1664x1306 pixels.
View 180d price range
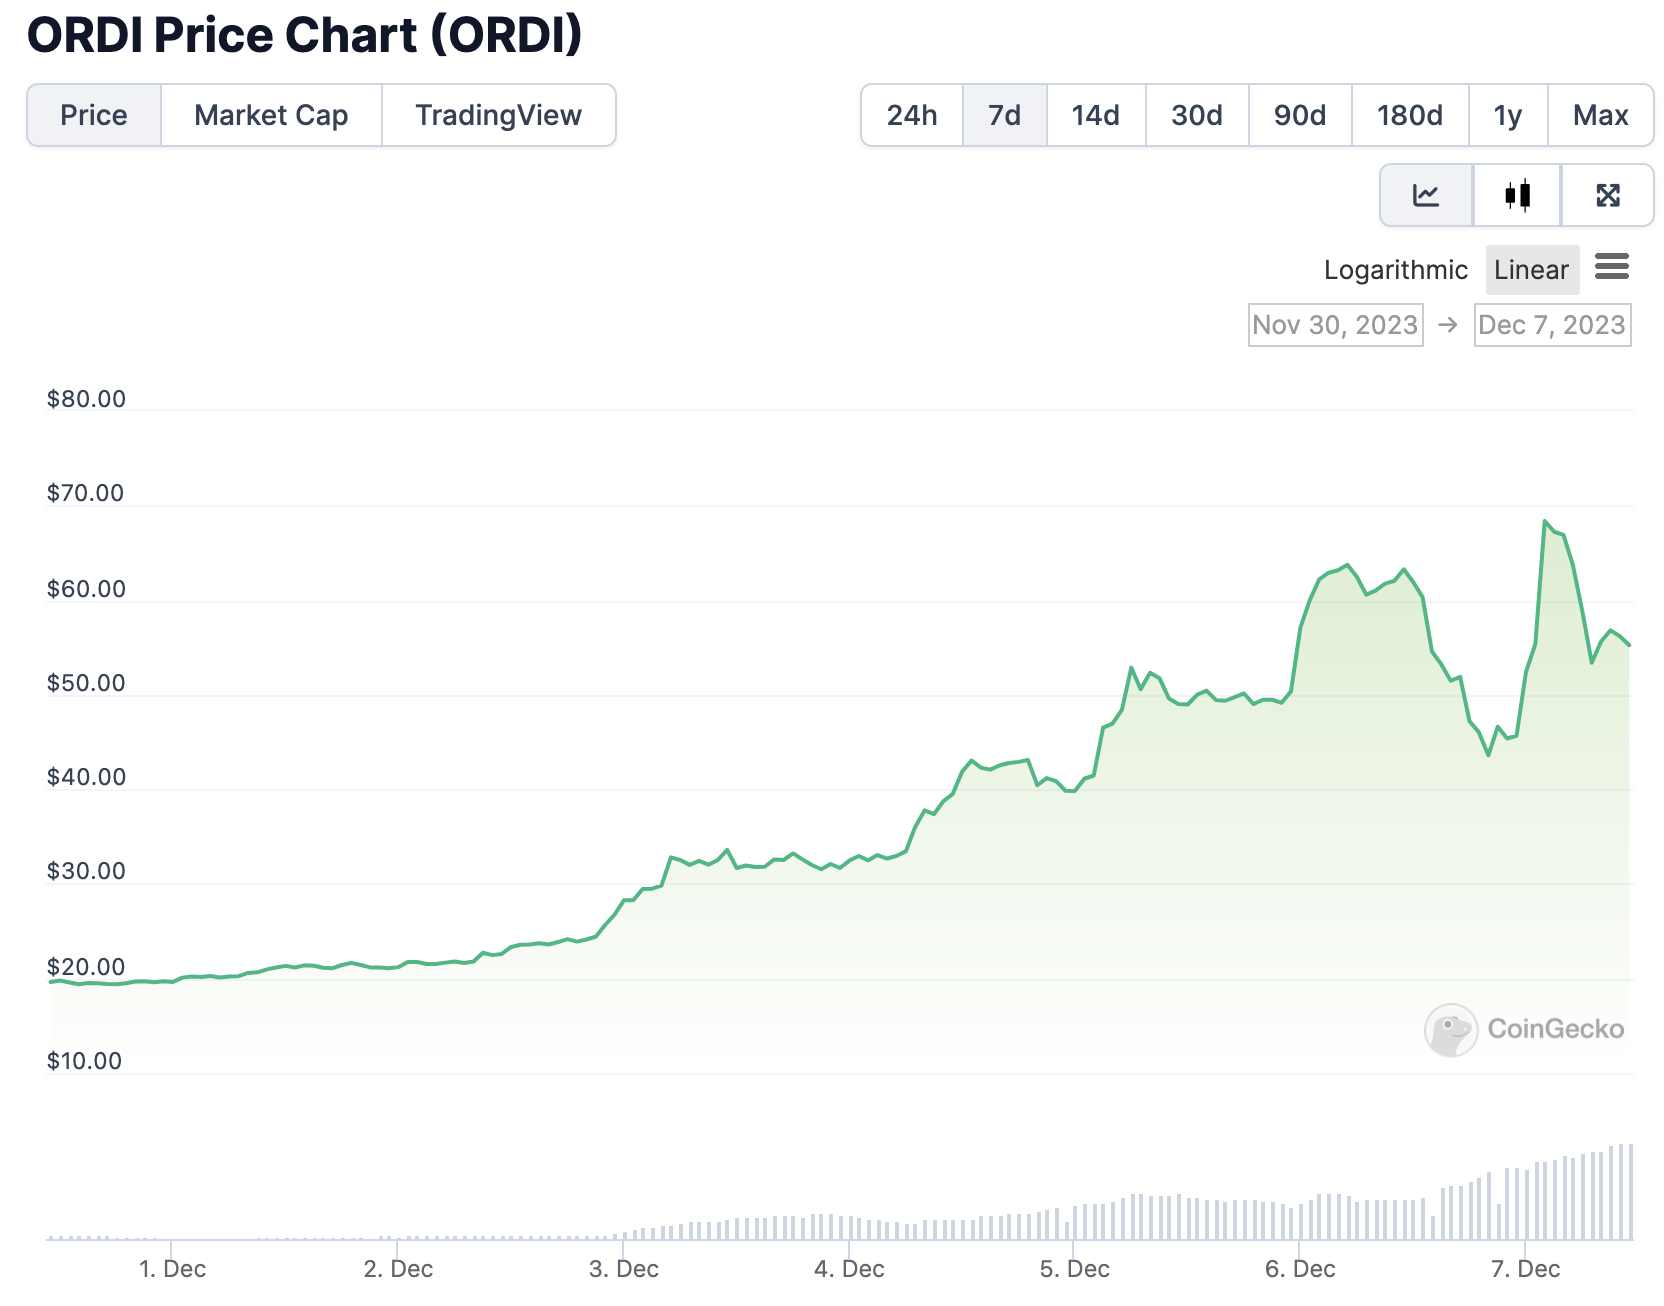coord(1409,116)
